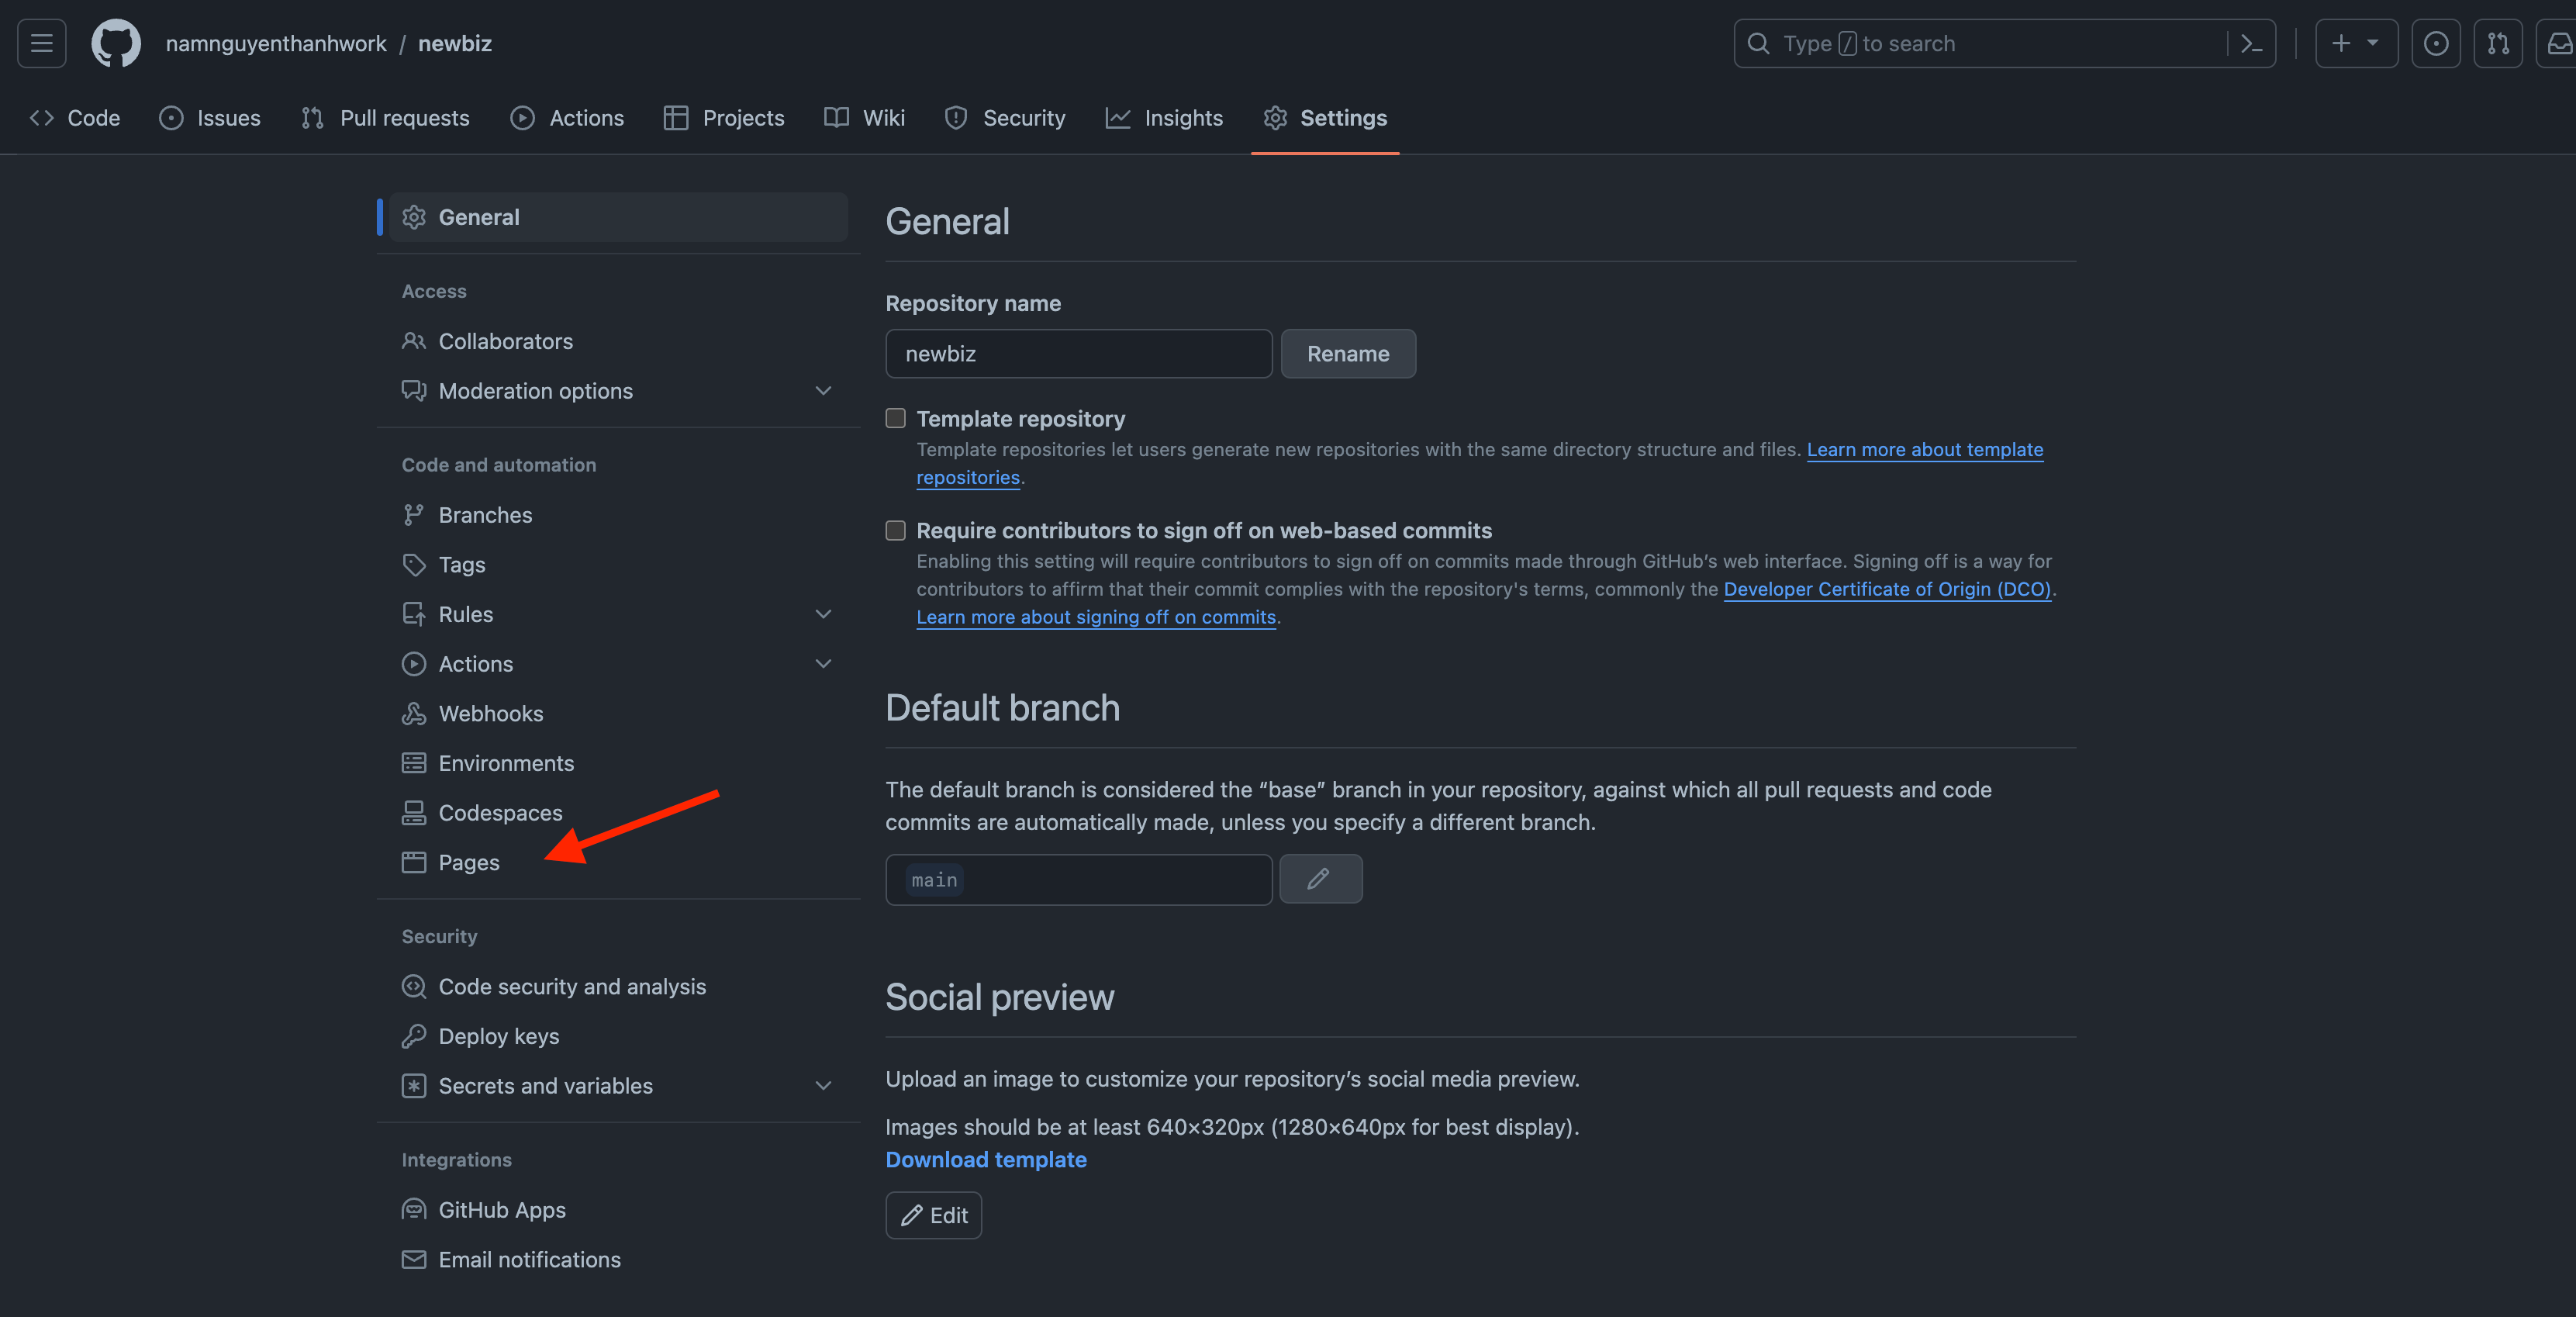Open the Wiki tab

[865, 118]
